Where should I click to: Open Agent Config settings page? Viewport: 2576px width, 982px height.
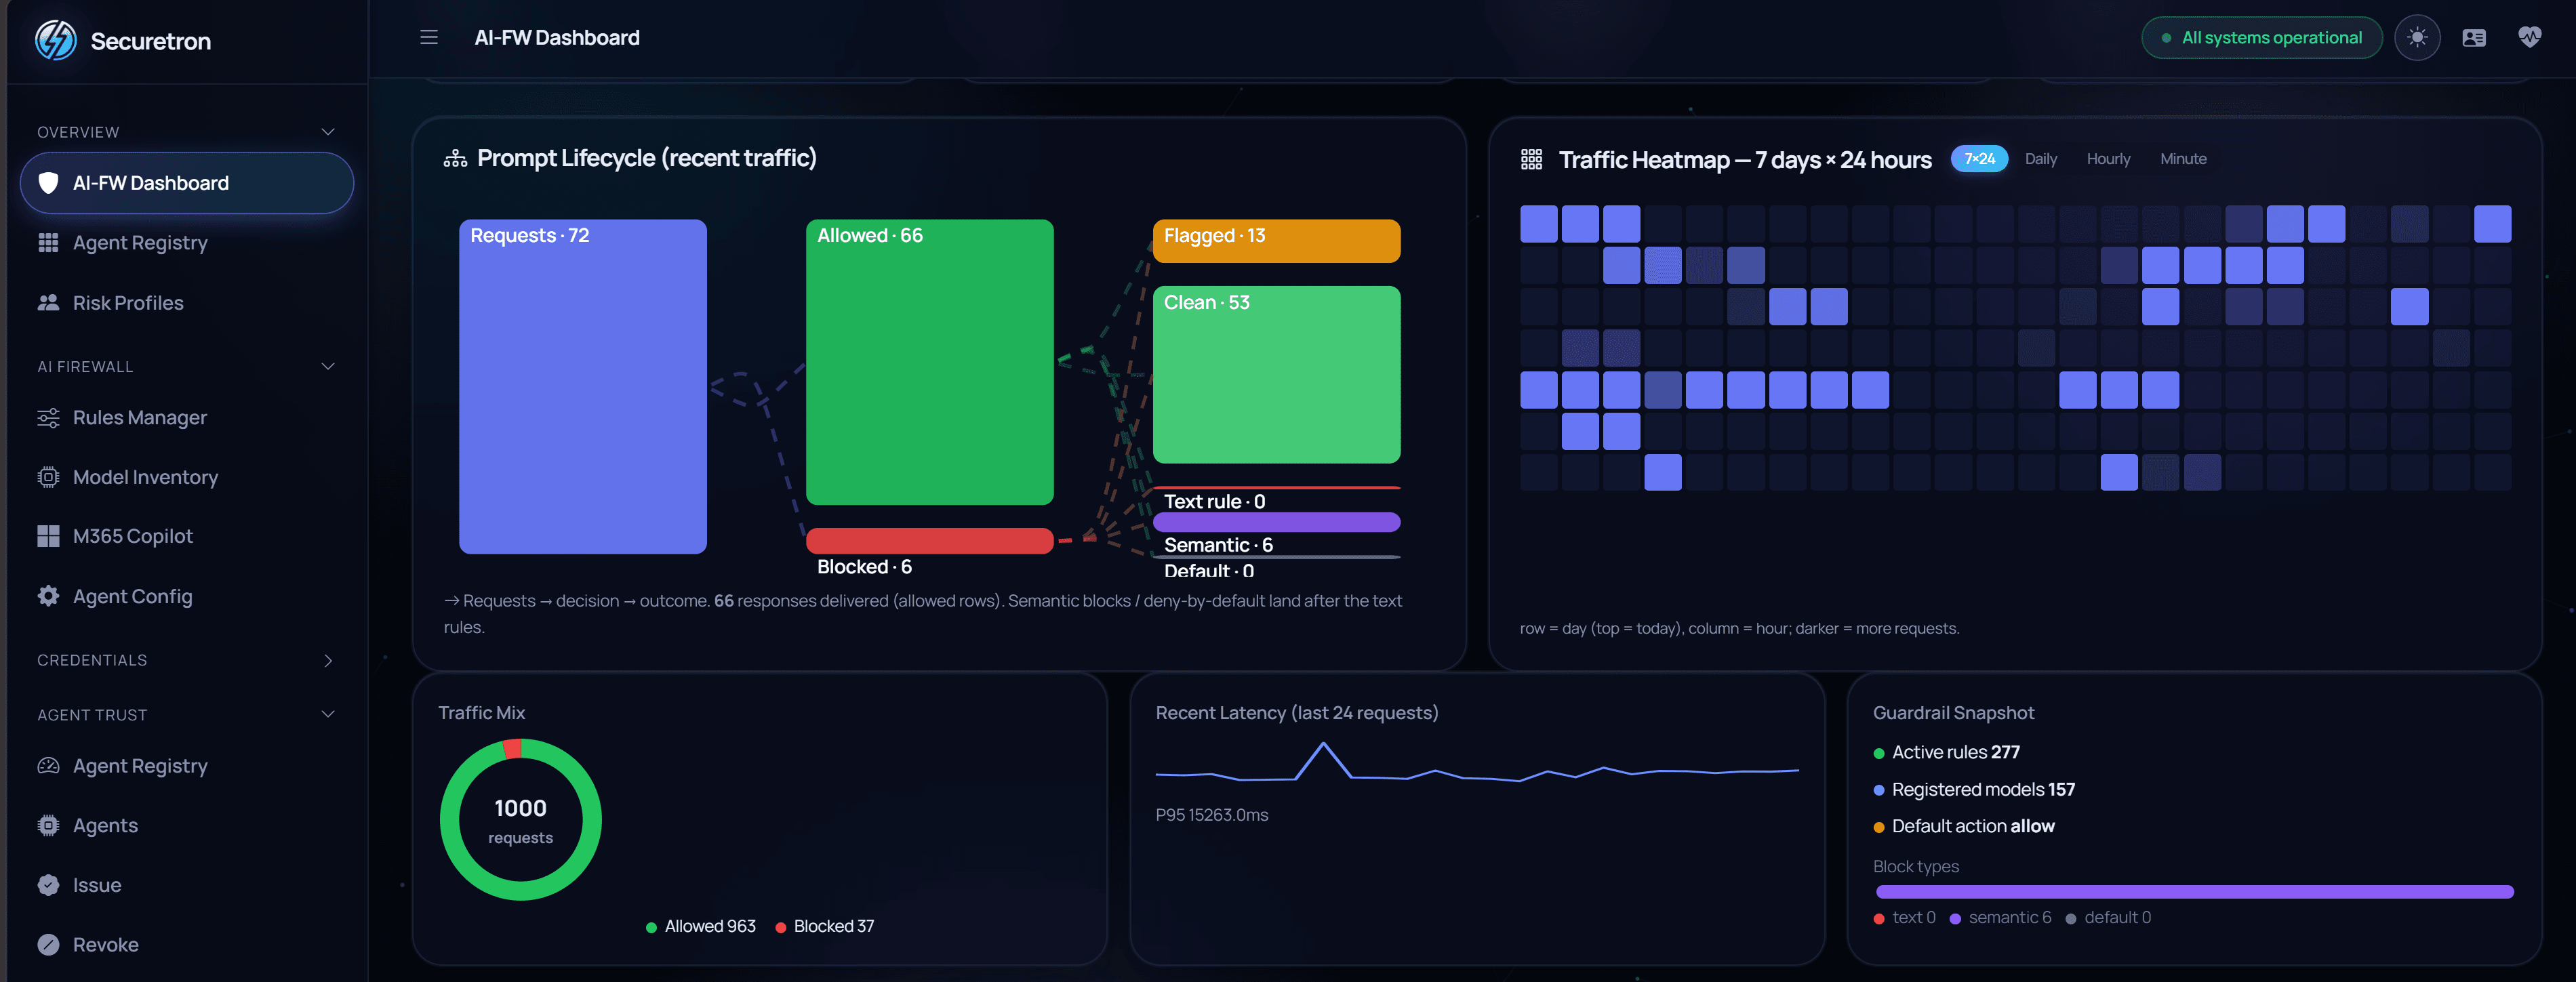[x=187, y=596]
